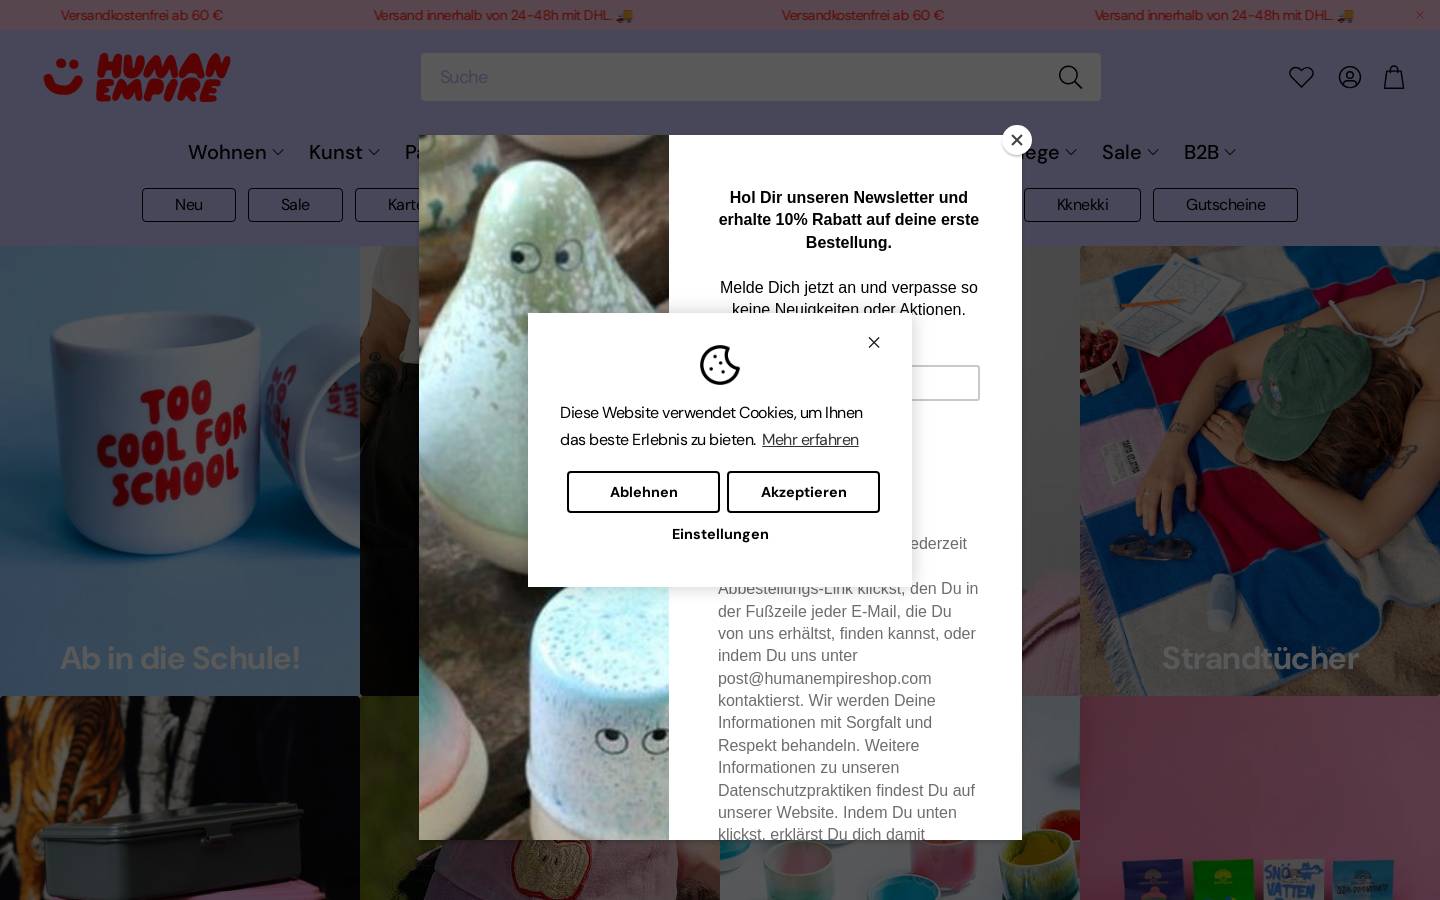Viewport: 1440px width, 900px height.
Task: Open the account profile icon
Action: pos(1350,77)
